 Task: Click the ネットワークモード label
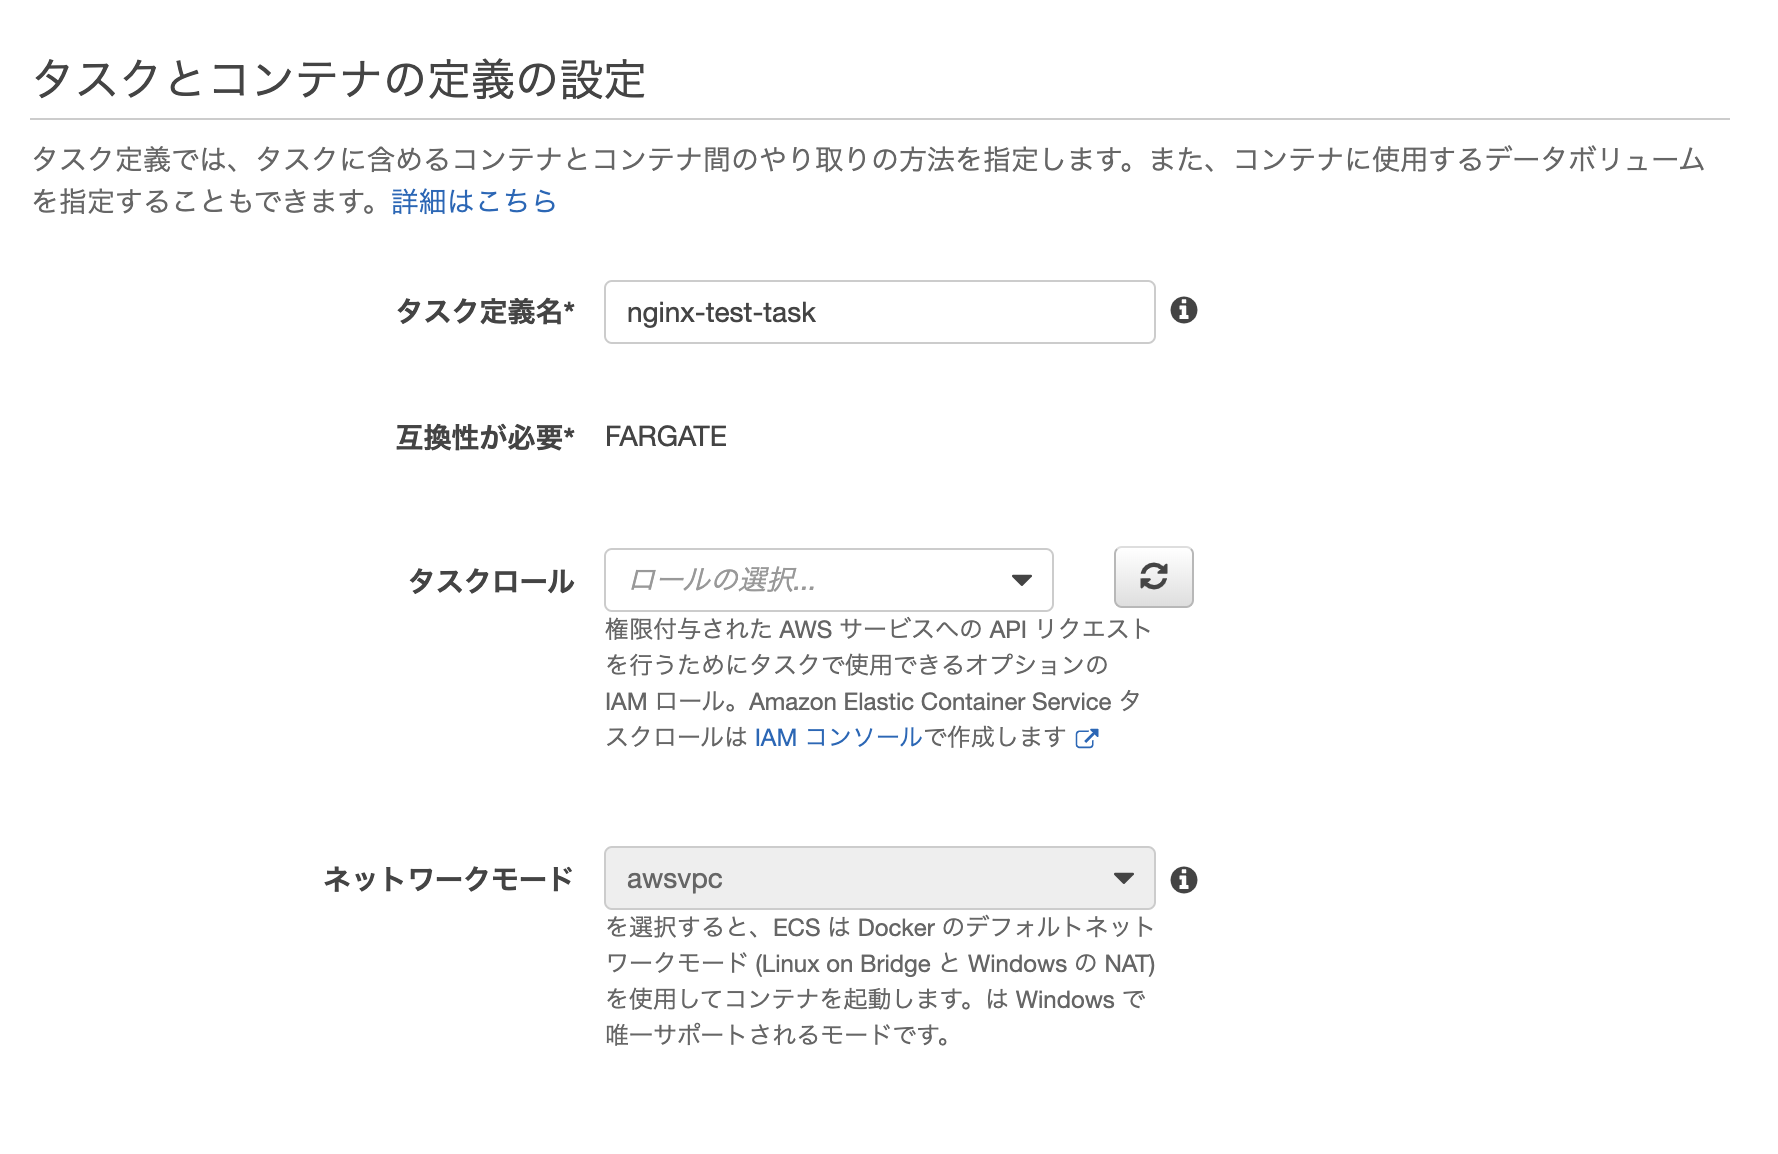449,879
